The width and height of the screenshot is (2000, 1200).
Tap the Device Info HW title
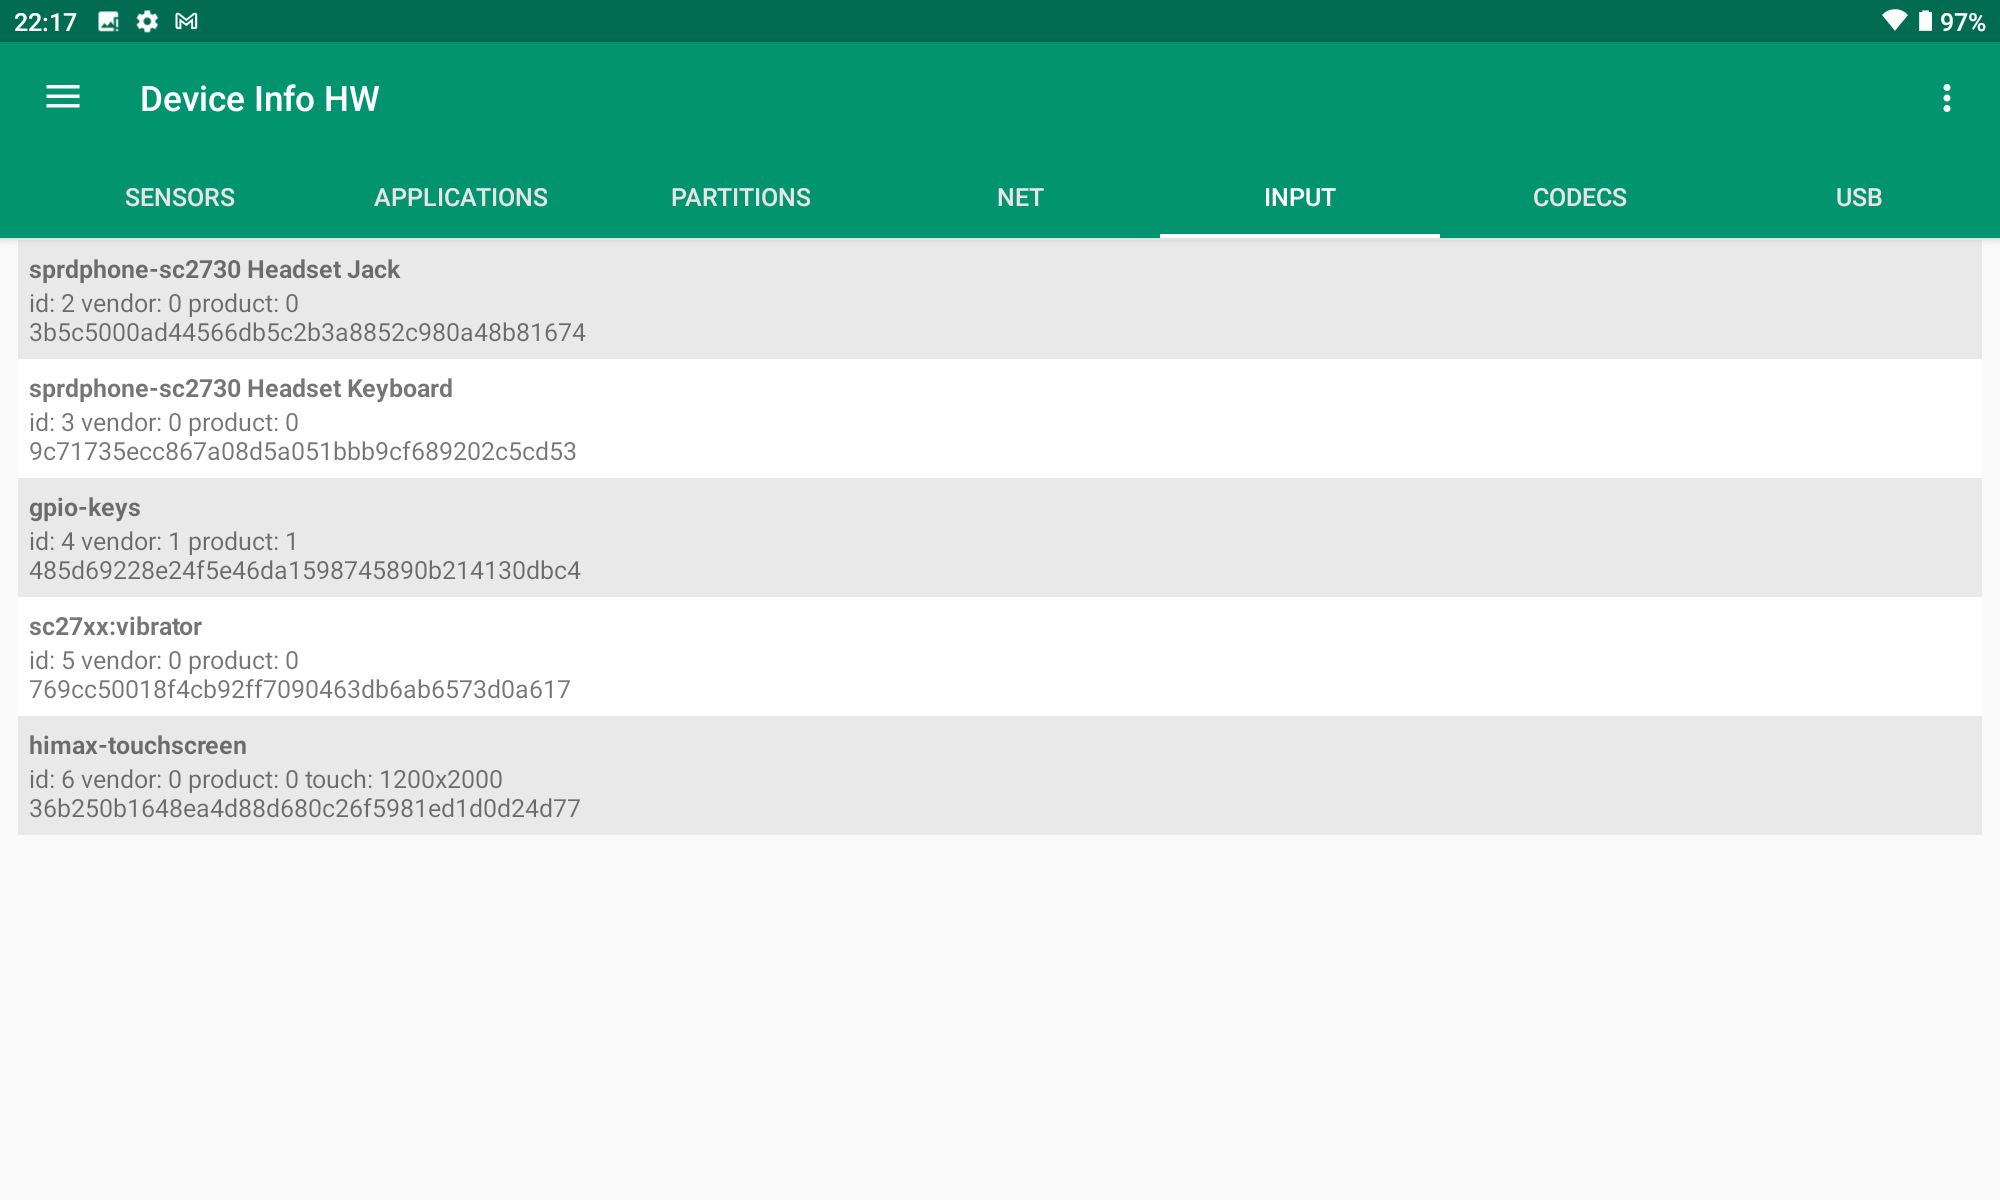(x=260, y=98)
